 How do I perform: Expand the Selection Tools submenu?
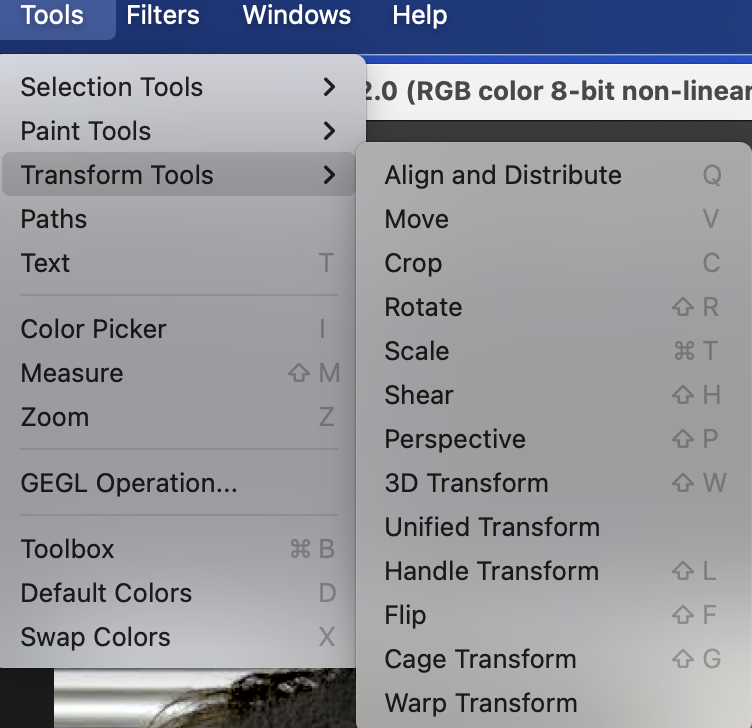(x=111, y=87)
